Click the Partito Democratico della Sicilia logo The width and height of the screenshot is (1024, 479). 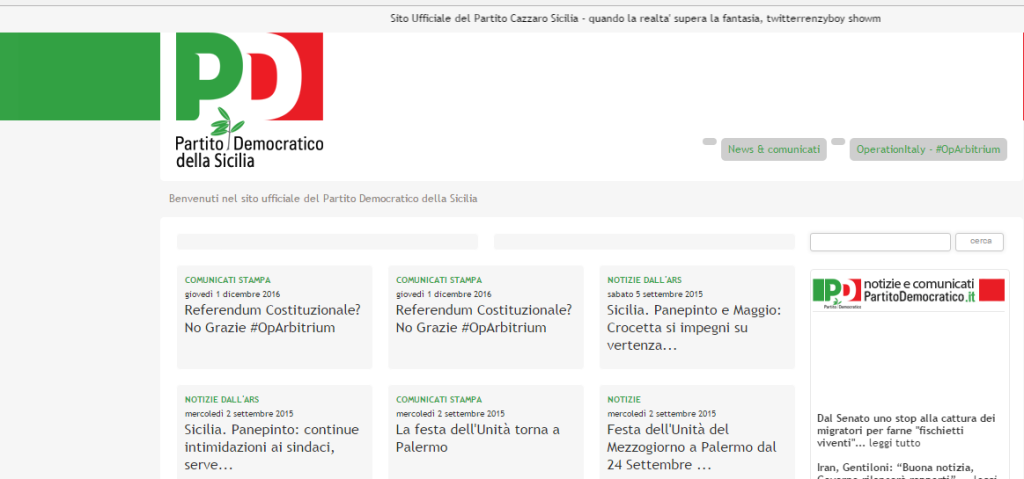[x=249, y=100]
